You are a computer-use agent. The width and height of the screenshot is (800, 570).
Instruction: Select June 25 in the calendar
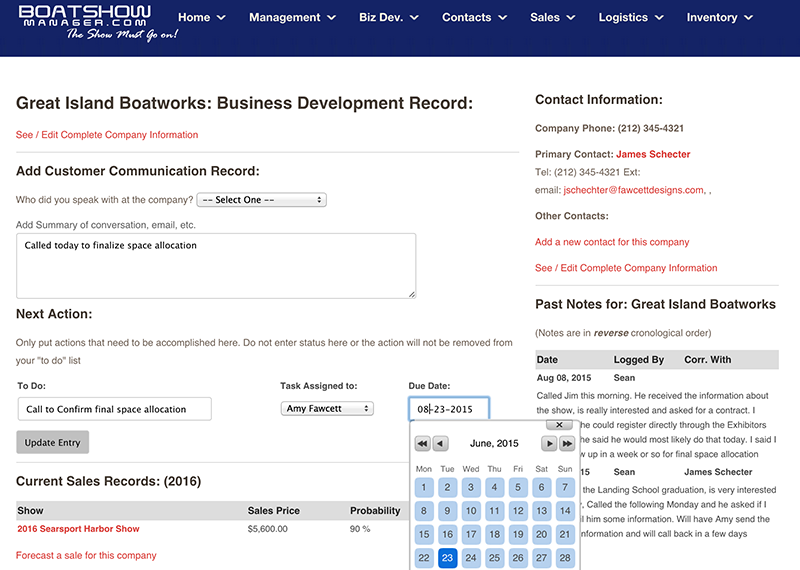click(494, 558)
